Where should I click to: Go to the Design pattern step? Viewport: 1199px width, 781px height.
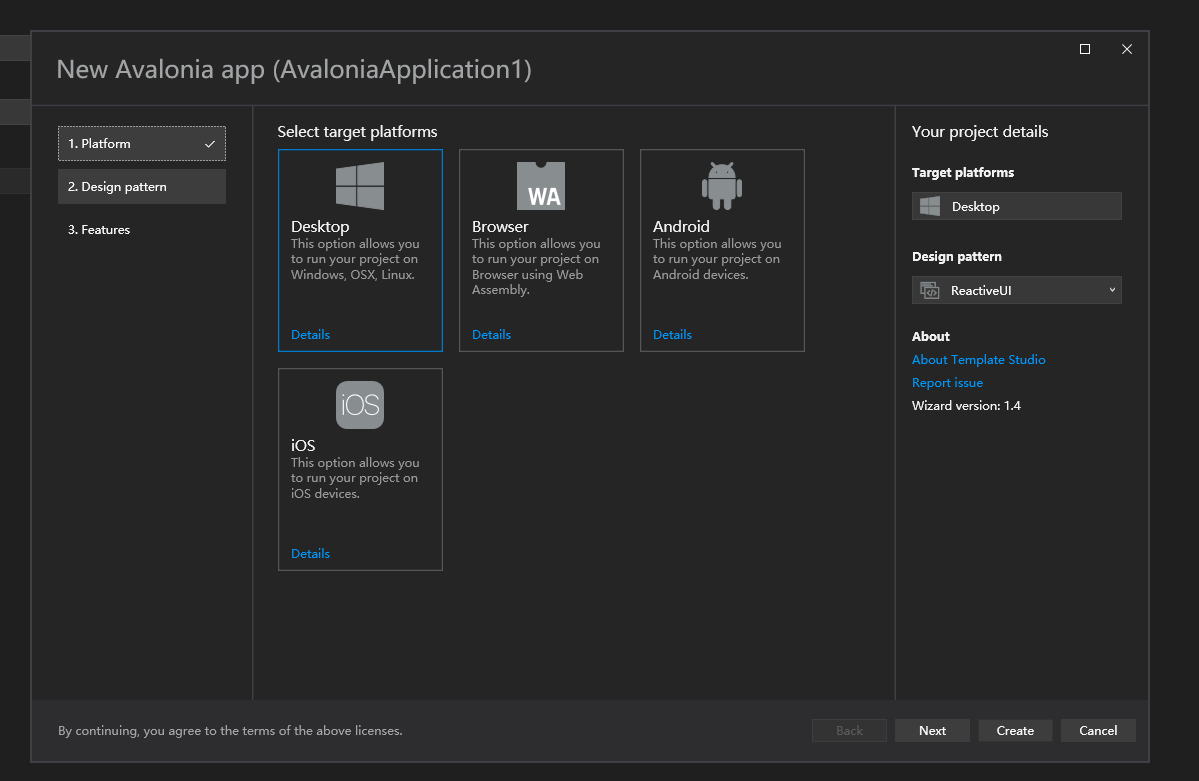(x=142, y=187)
